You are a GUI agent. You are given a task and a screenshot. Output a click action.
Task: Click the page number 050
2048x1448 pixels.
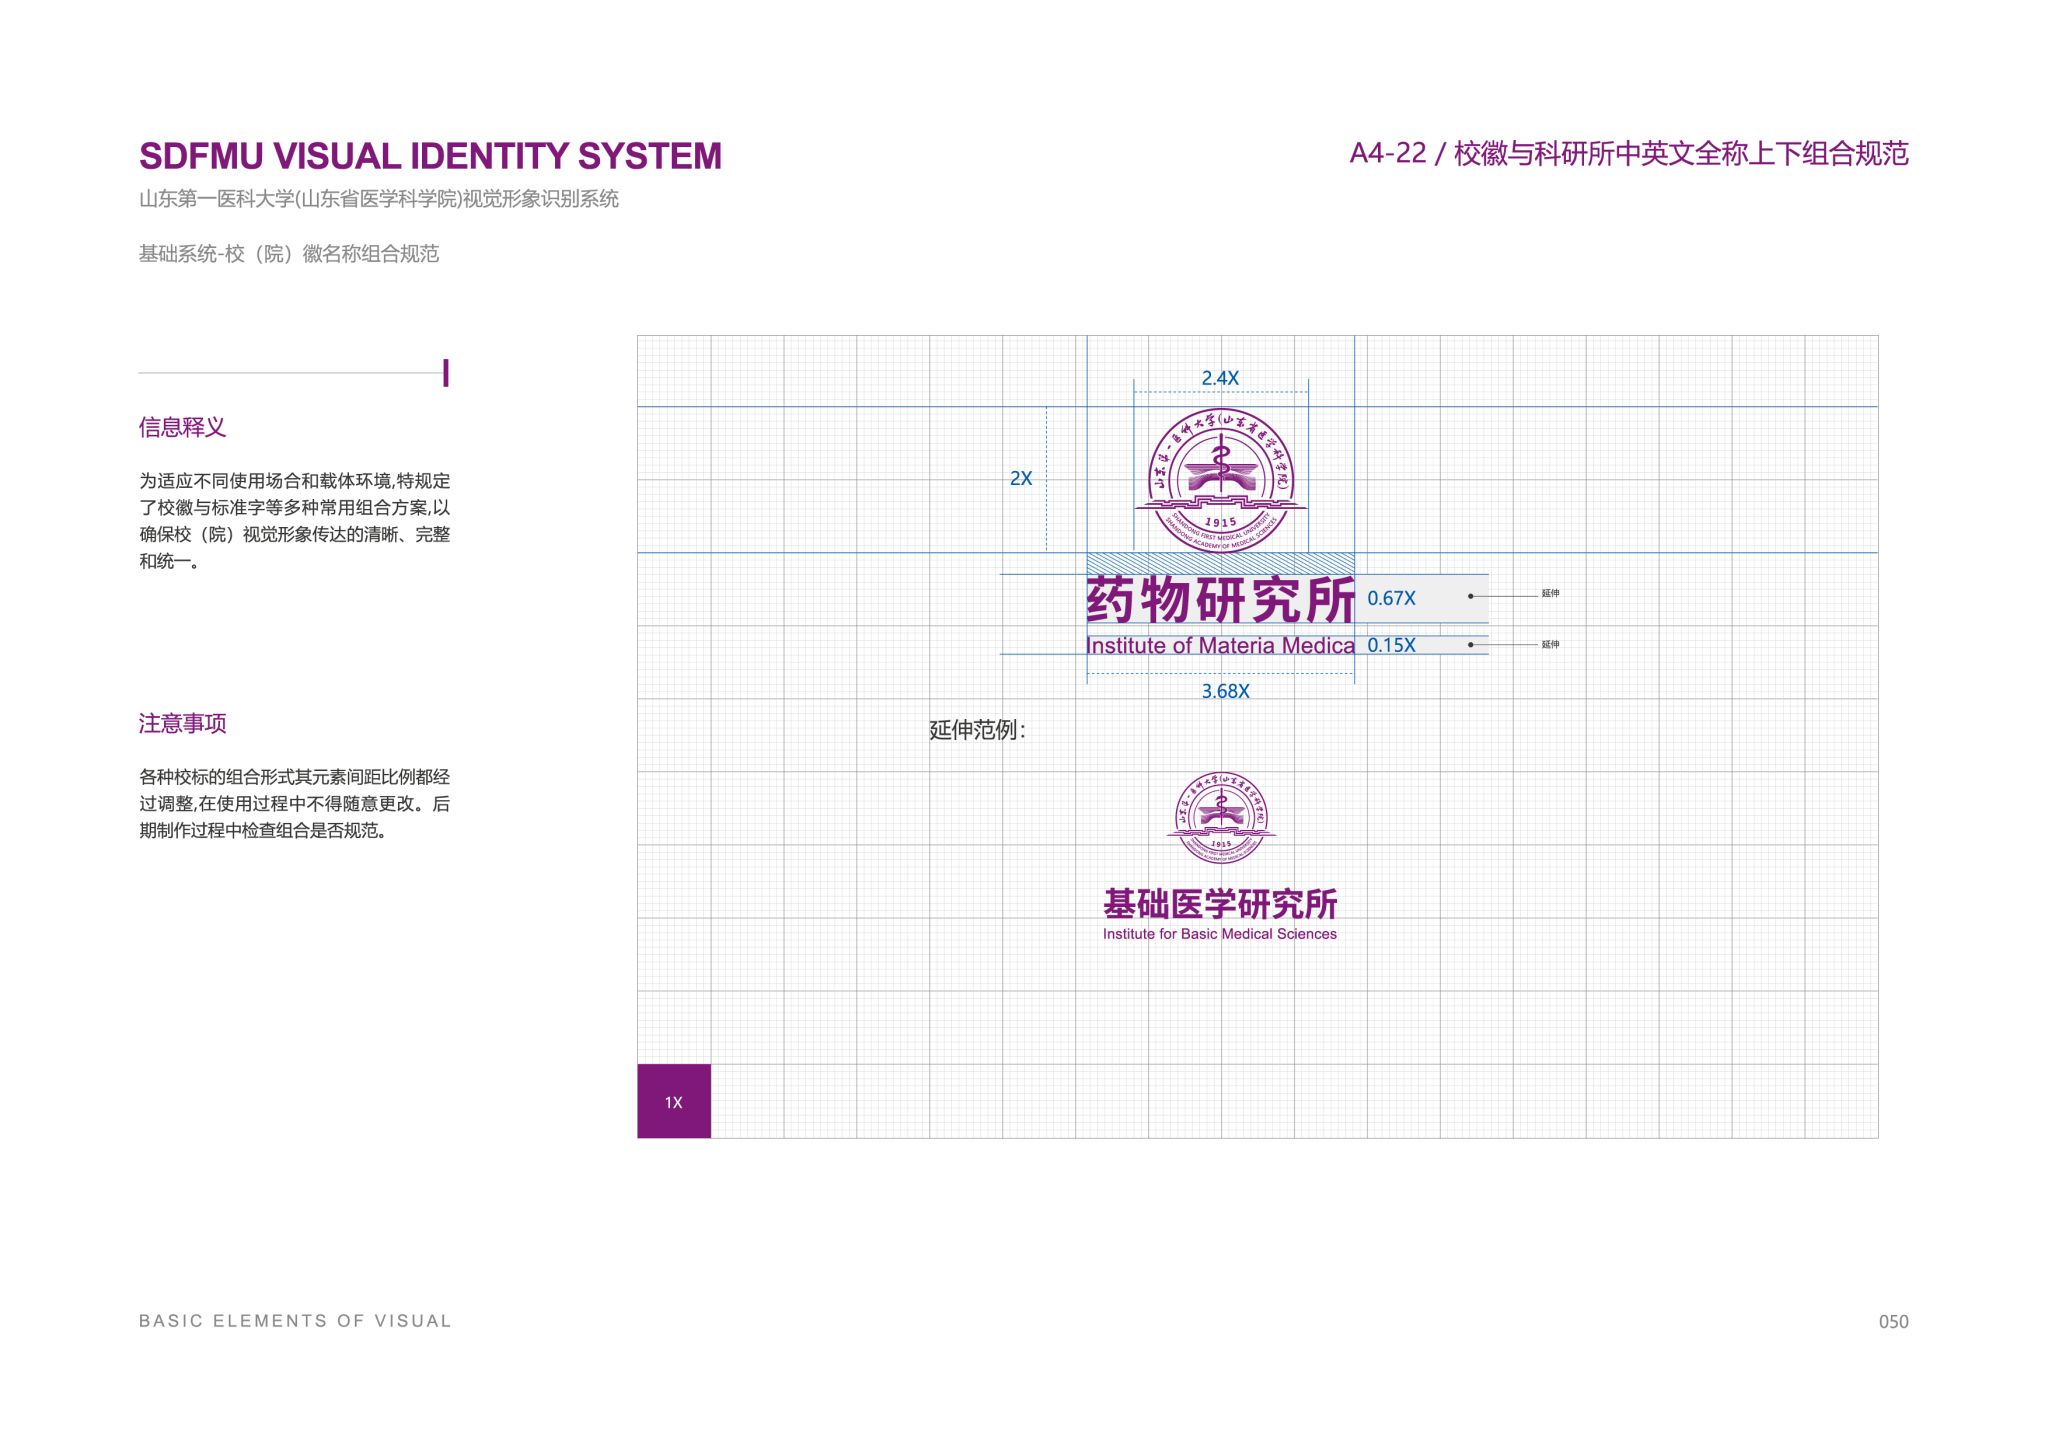pyautogui.click(x=1893, y=1321)
